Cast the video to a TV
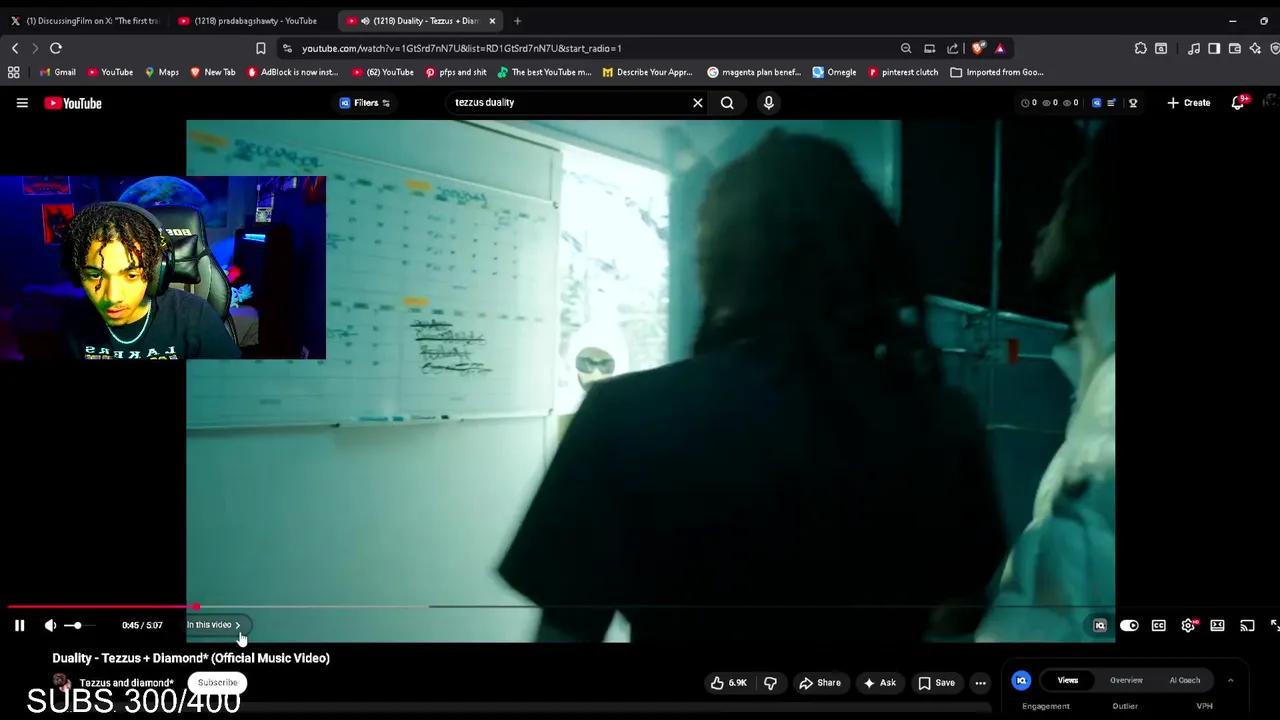Screen dimensions: 1280x720 pyautogui.click(x=1247, y=626)
